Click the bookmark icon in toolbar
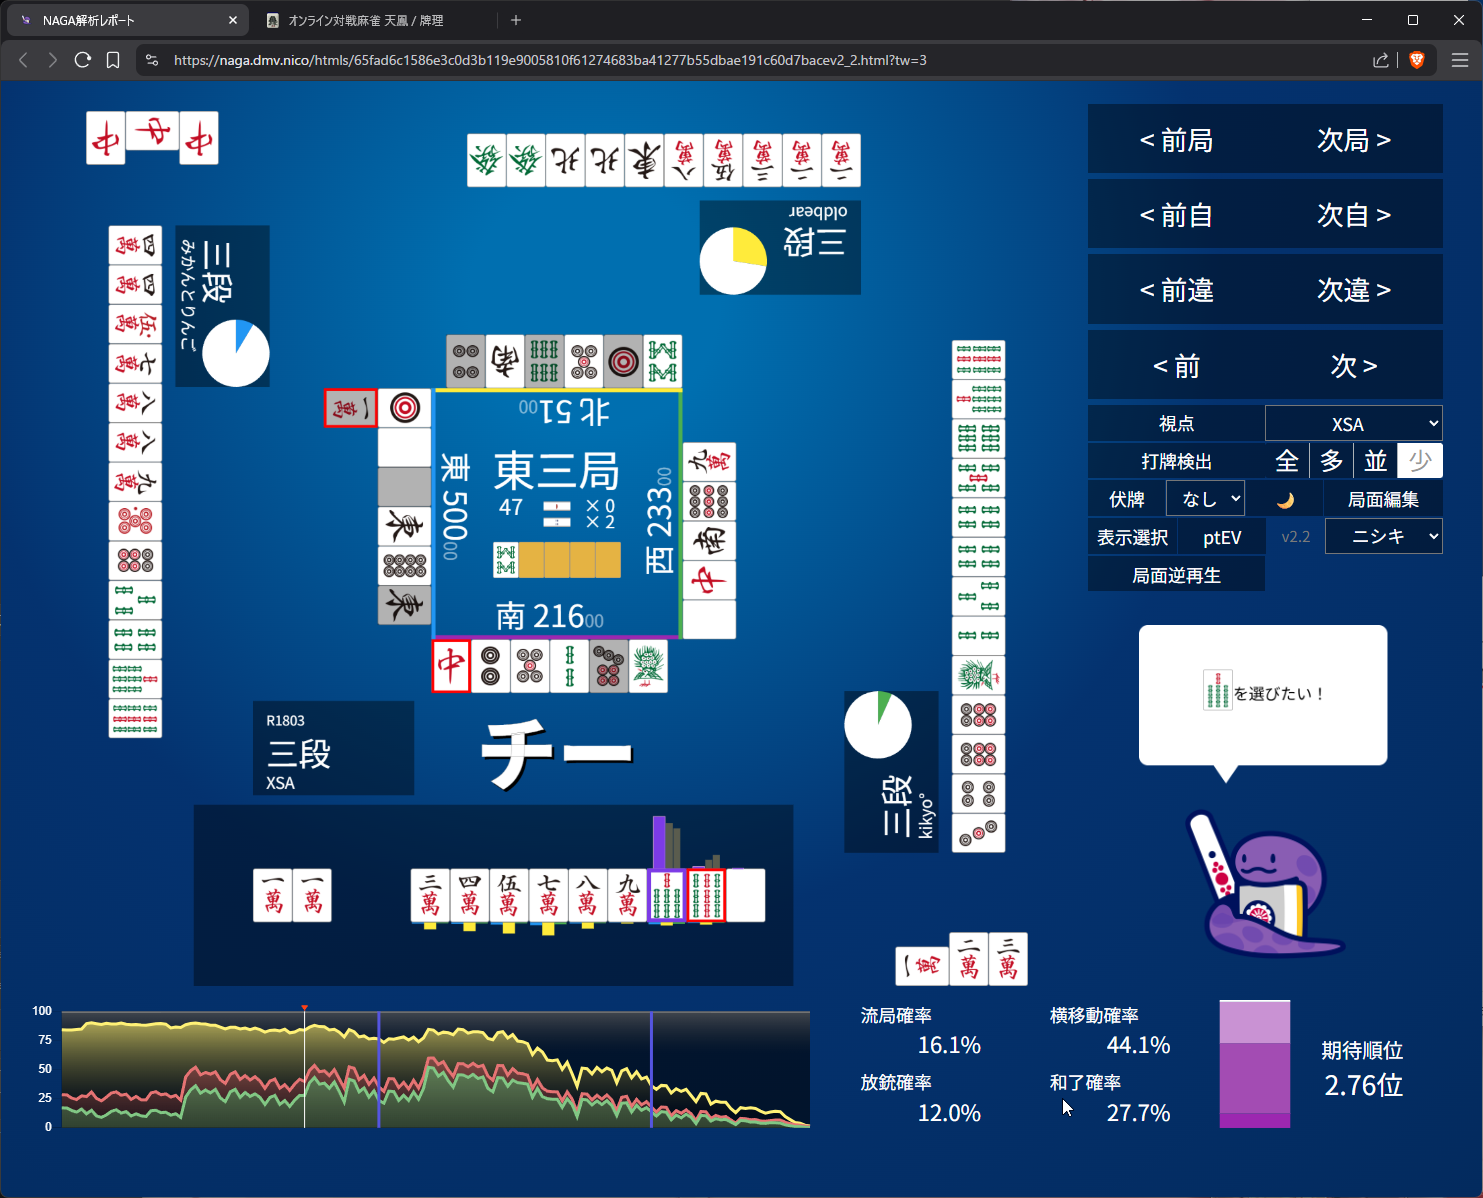Viewport: 1483px width, 1198px height. (113, 60)
